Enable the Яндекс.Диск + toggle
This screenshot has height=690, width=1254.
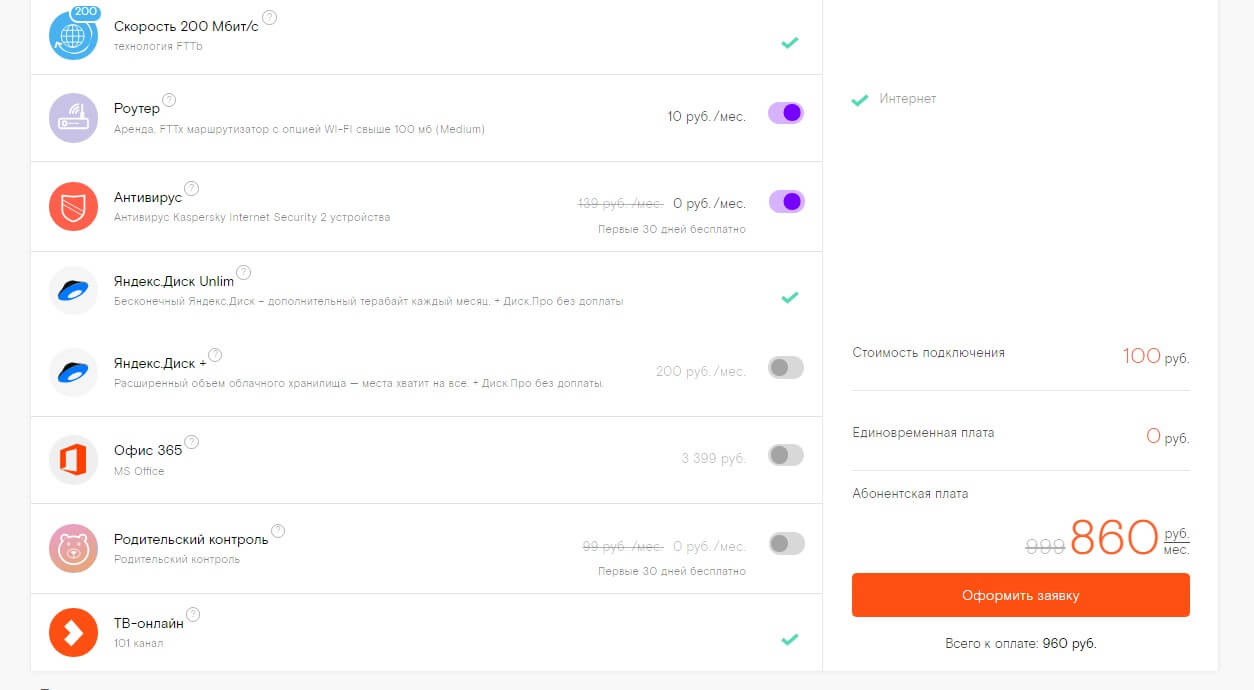[x=785, y=368]
